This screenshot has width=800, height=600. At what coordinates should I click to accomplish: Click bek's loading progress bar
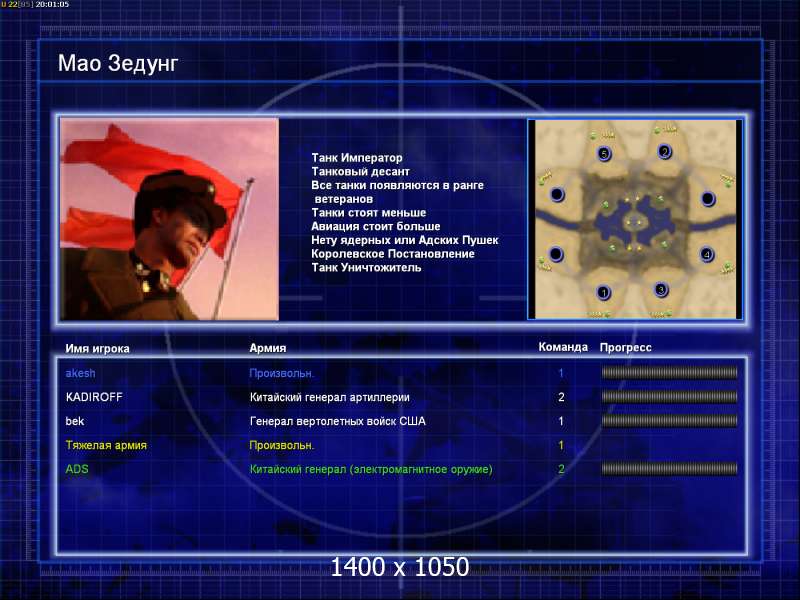pyautogui.click(x=669, y=421)
